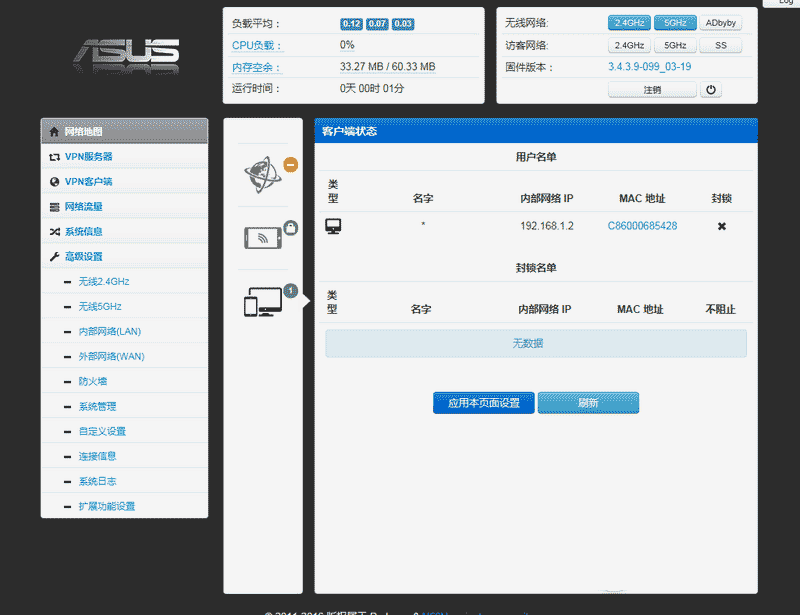Image resolution: width=800 pixels, height=615 pixels.
Task: Open 网络地图 menu item
Action: tap(124, 131)
